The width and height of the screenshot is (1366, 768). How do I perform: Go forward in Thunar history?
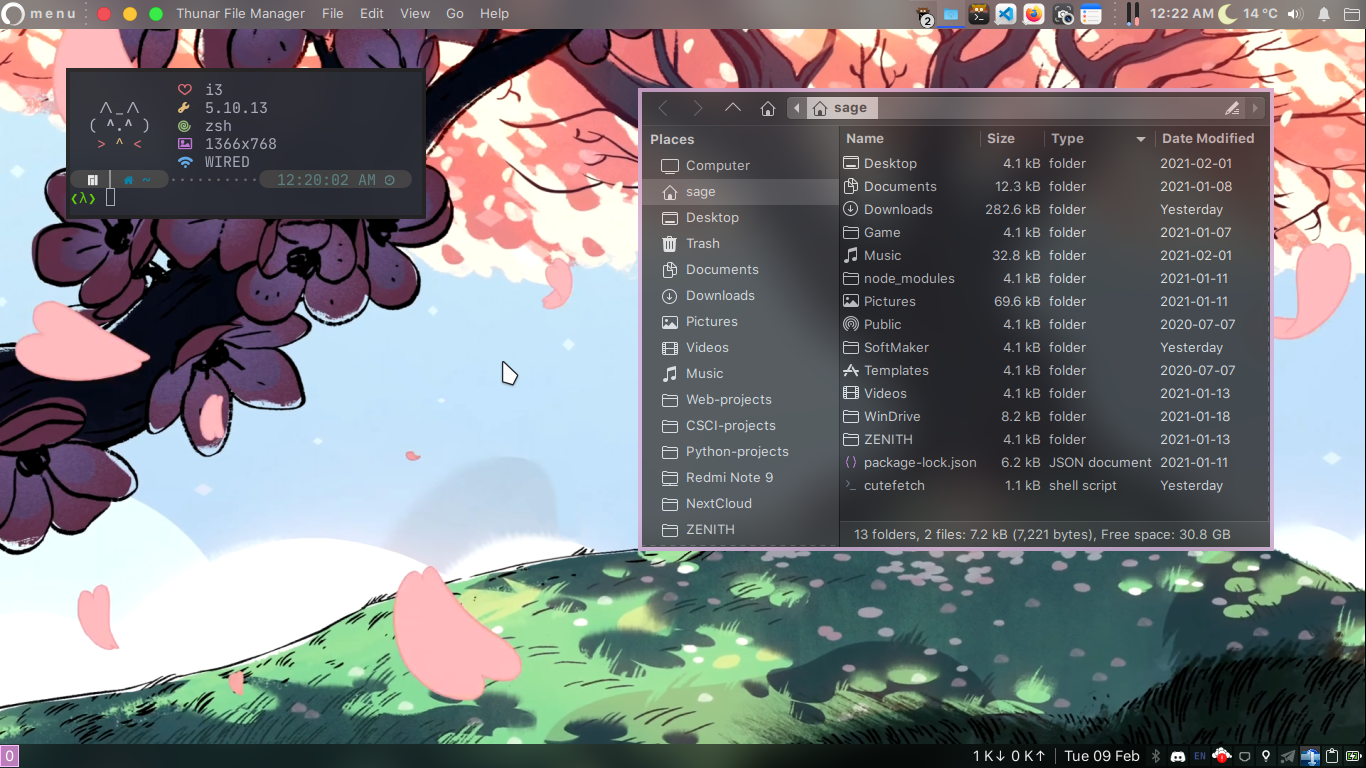698,108
